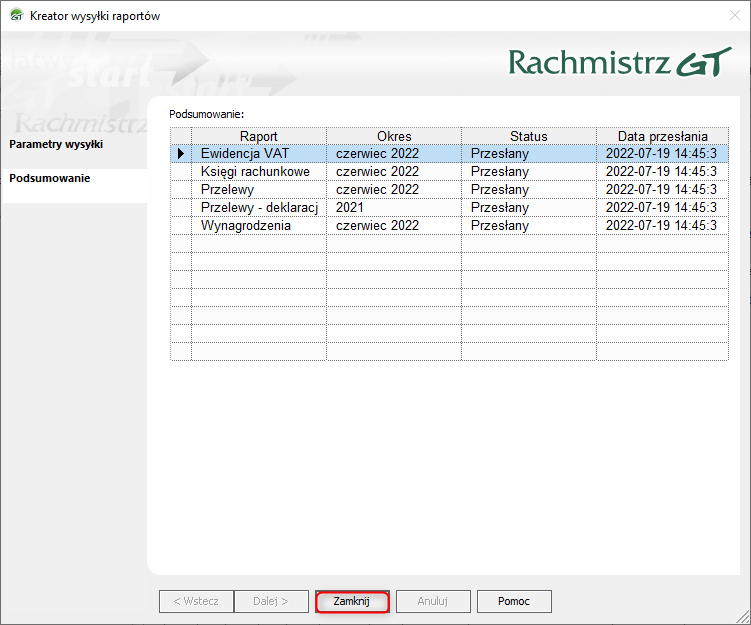
Task: Click the Rachmistrz GT app icon in title bar
Action: (x=16, y=15)
